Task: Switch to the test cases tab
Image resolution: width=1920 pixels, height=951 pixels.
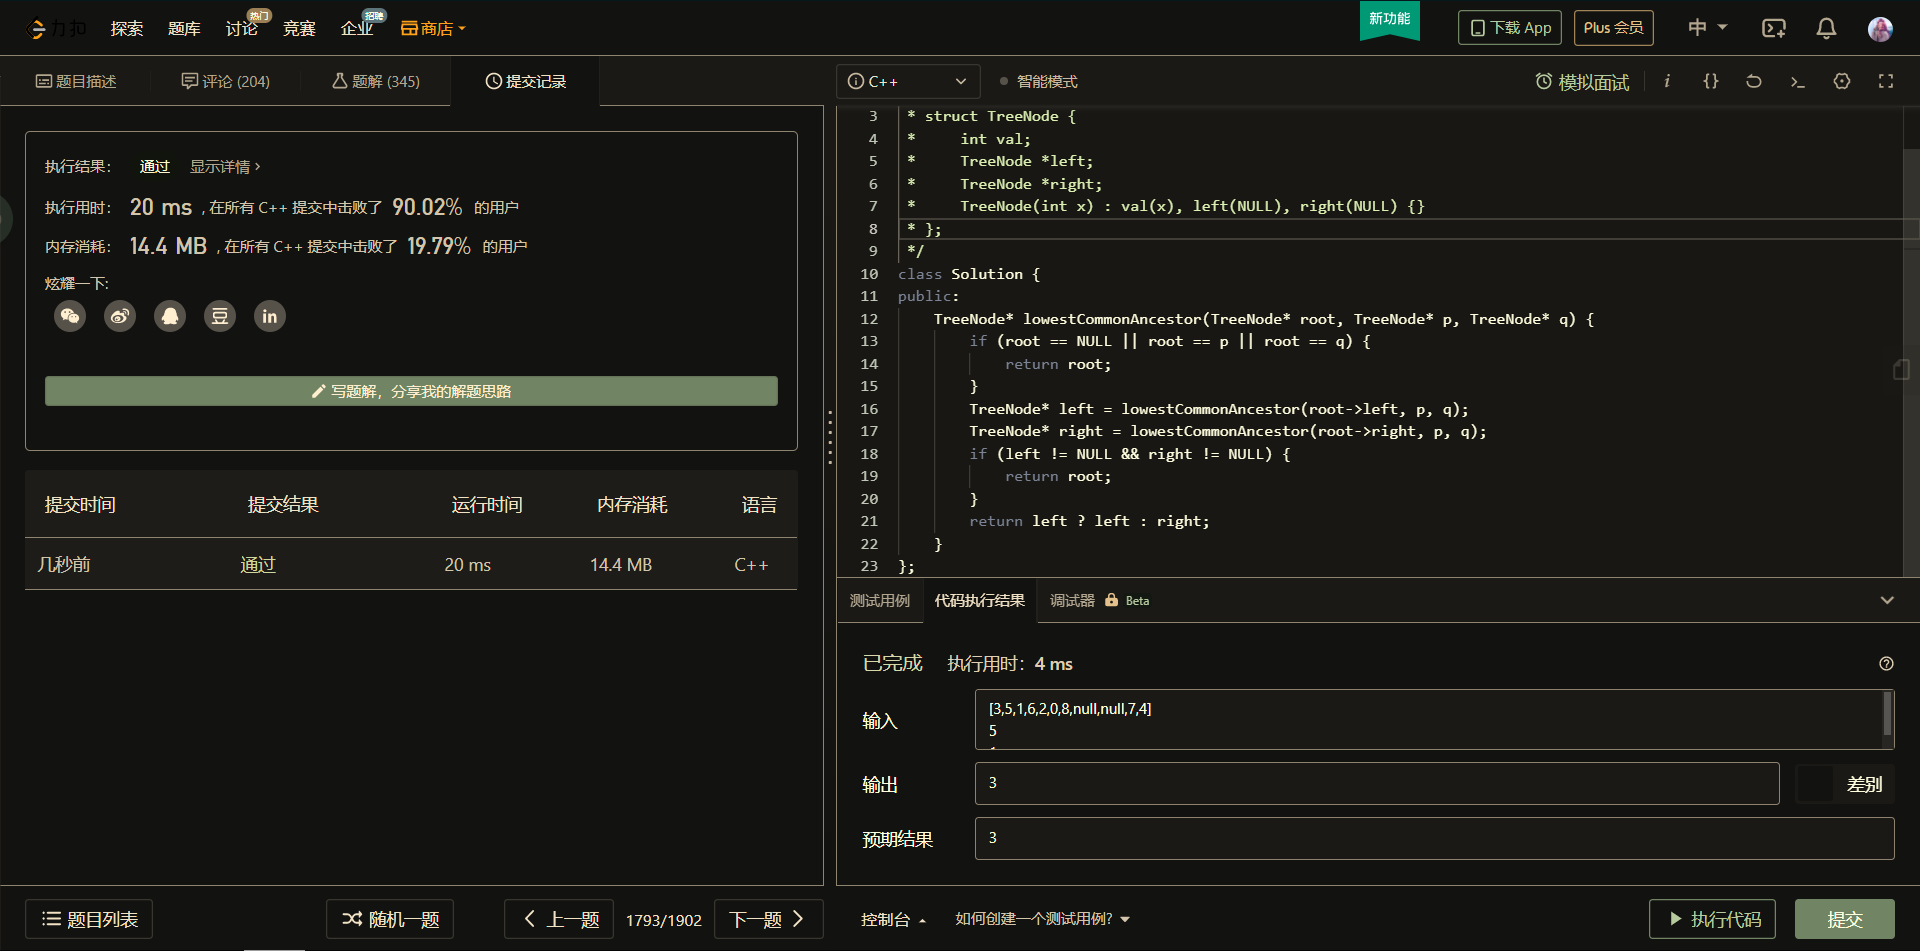Action: click(880, 600)
